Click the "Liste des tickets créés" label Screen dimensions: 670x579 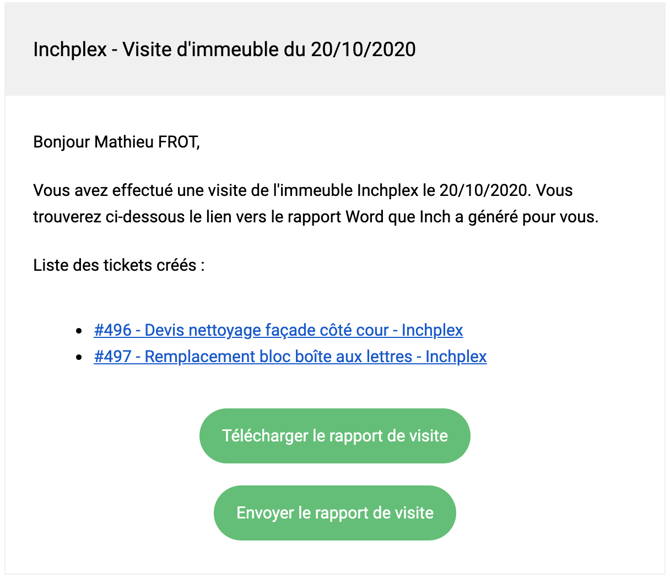coord(119,265)
